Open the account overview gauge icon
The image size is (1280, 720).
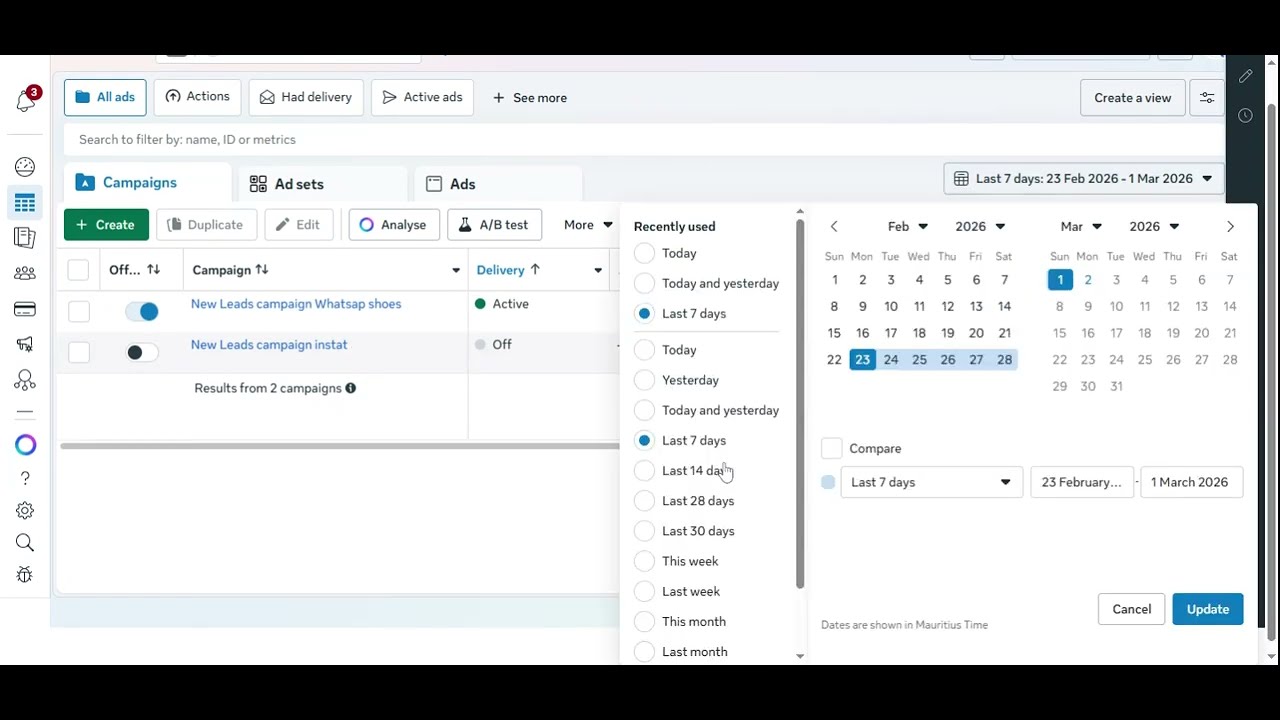click(x=25, y=167)
